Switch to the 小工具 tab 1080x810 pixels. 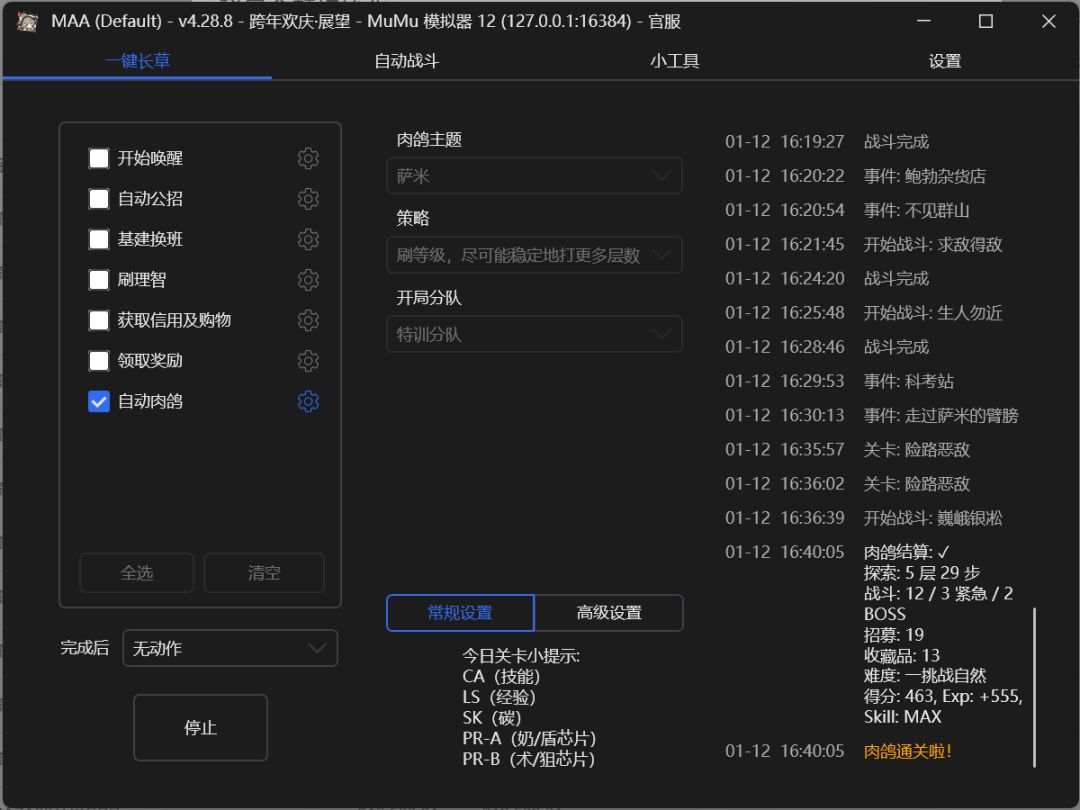point(675,61)
